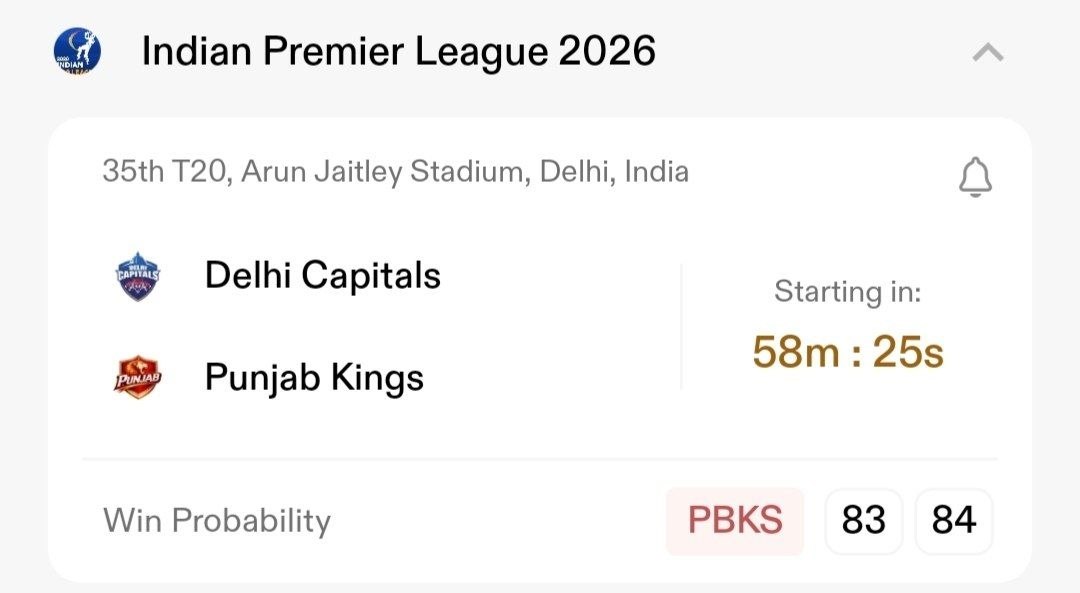Image resolution: width=1080 pixels, height=593 pixels.
Task: Click the blank header space right of the league title
Action: pos(810,52)
